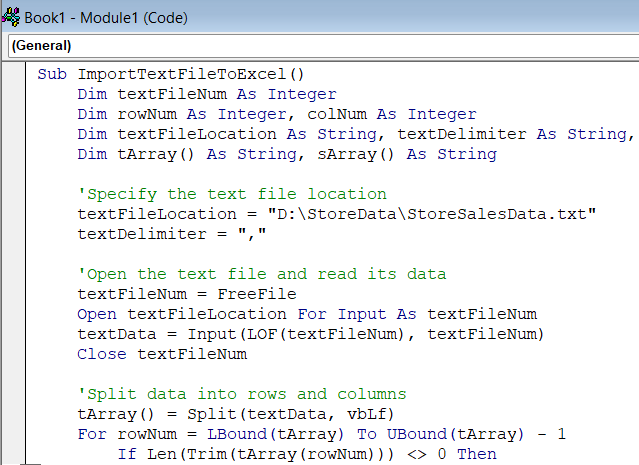The image size is (639, 465).
Task: Click the comment 'Split data into rows and columns'
Action: point(242,394)
